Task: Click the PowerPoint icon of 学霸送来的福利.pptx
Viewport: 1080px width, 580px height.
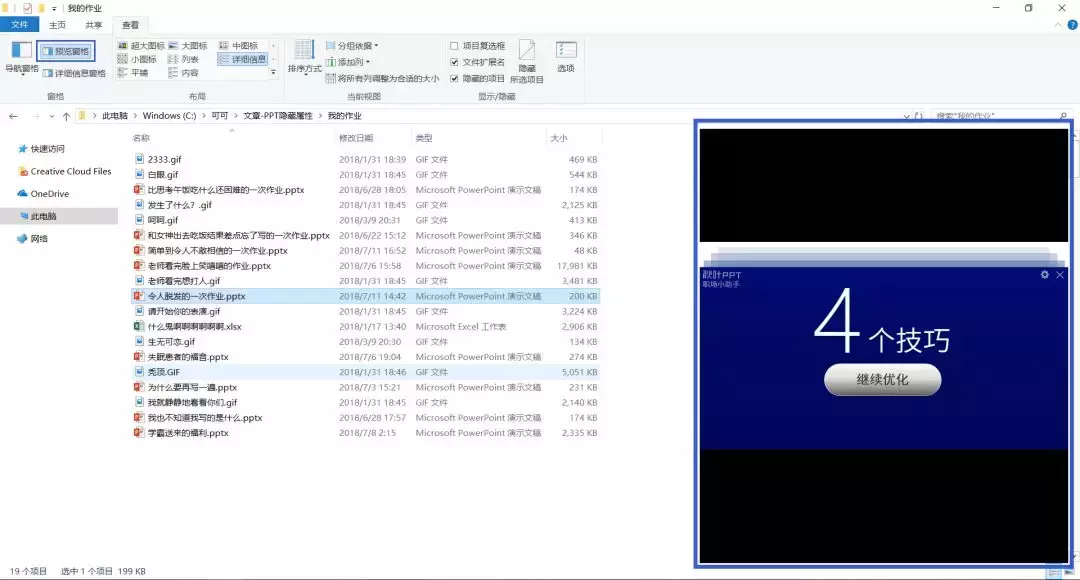Action: pyautogui.click(x=138, y=433)
